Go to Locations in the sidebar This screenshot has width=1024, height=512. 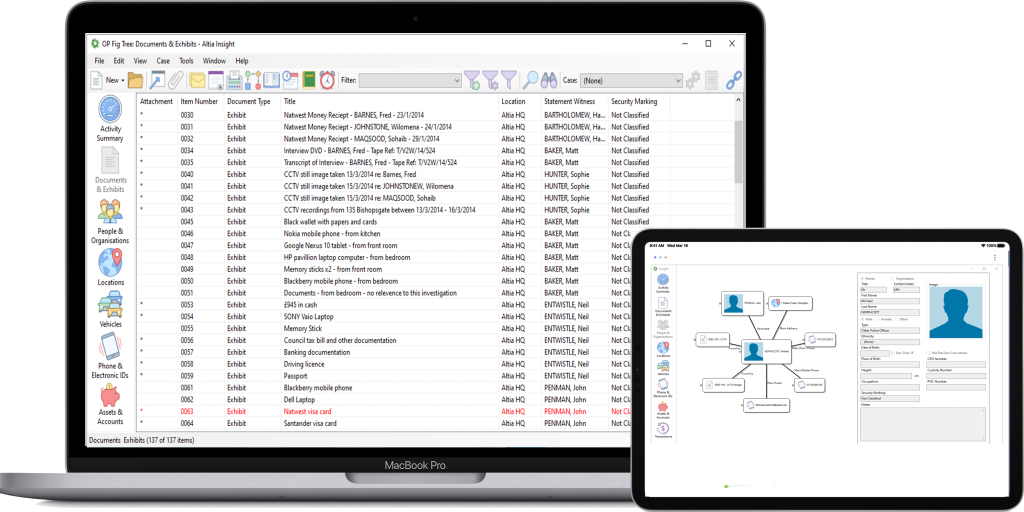[x=110, y=268]
